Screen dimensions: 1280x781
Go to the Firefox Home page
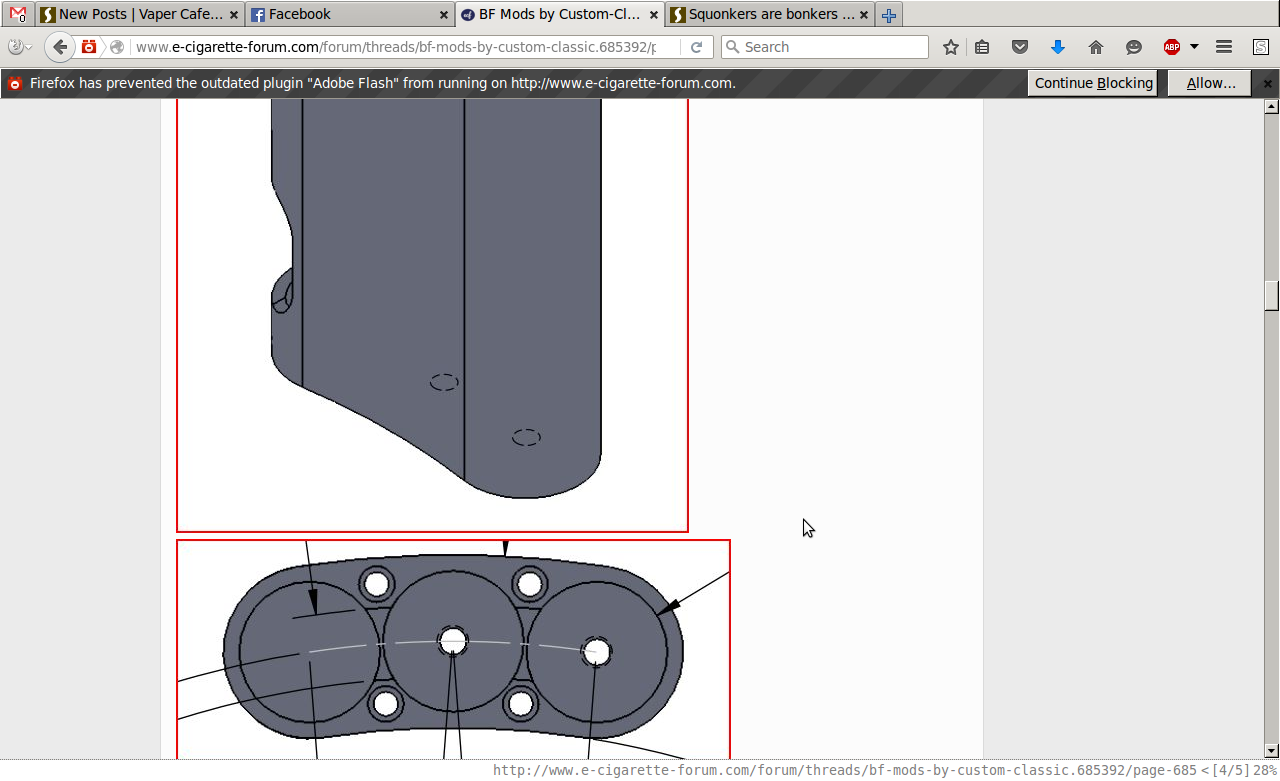[x=1096, y=47]
